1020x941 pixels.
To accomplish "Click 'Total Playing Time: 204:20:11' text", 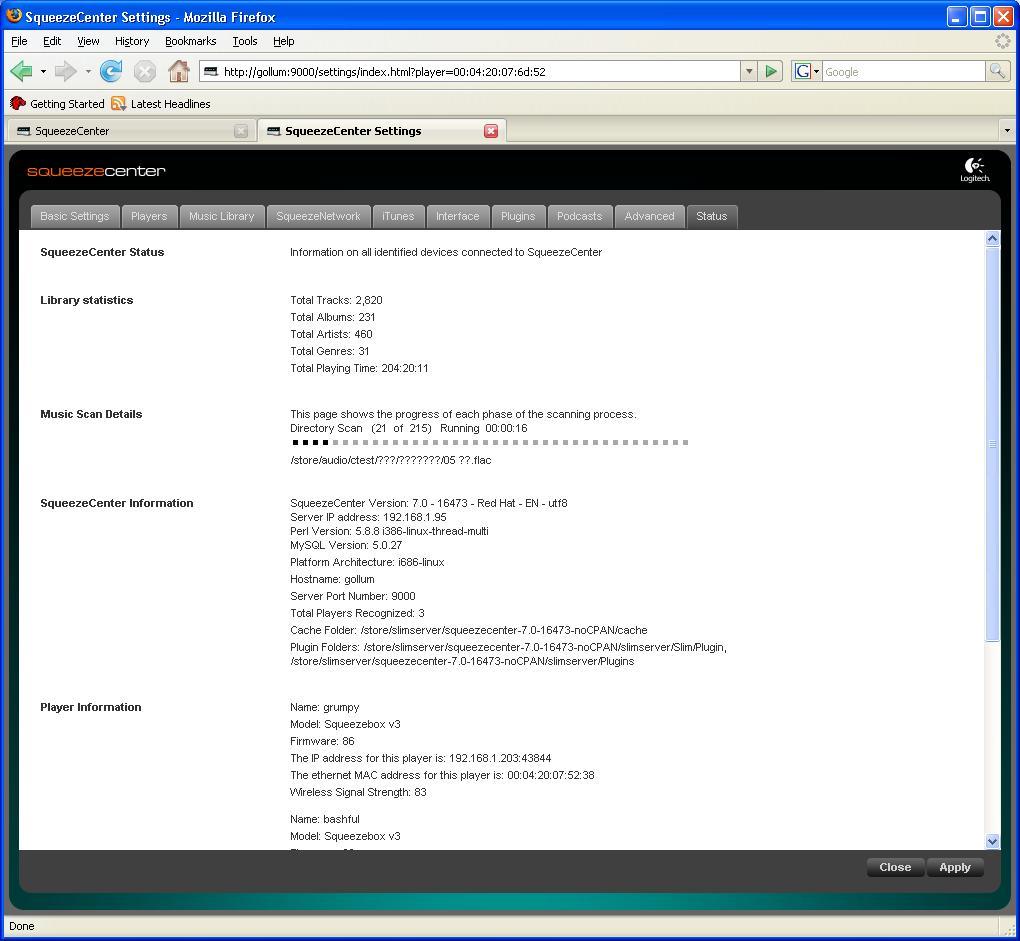I will [x=359, y=368].
